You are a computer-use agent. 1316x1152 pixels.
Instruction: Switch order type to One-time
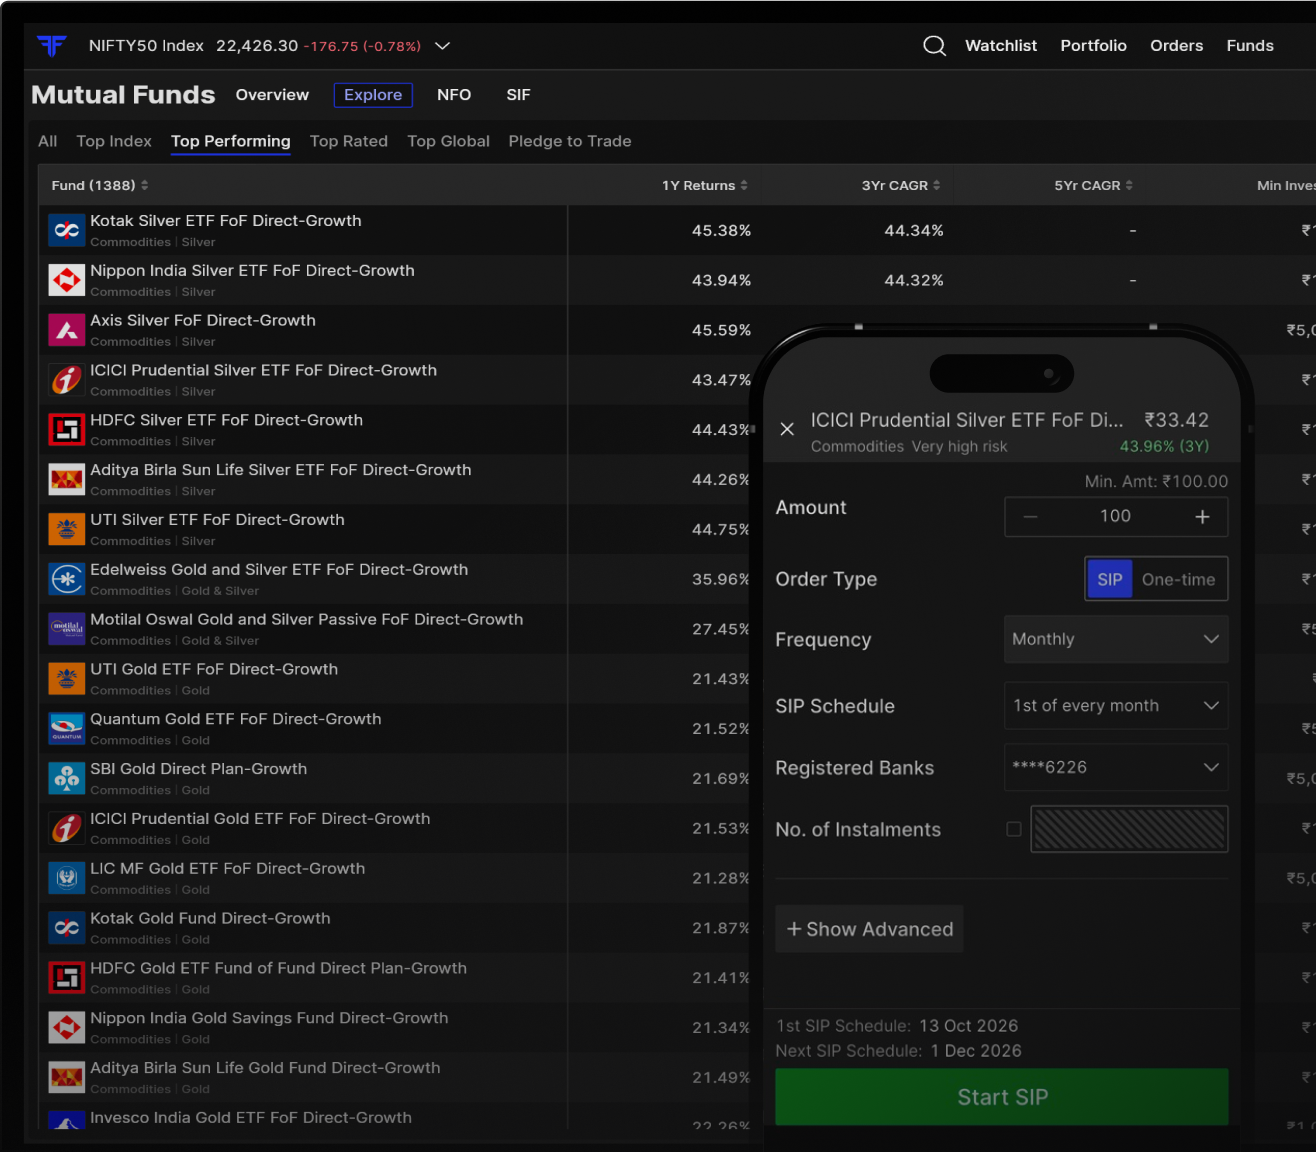(1179, 580)
